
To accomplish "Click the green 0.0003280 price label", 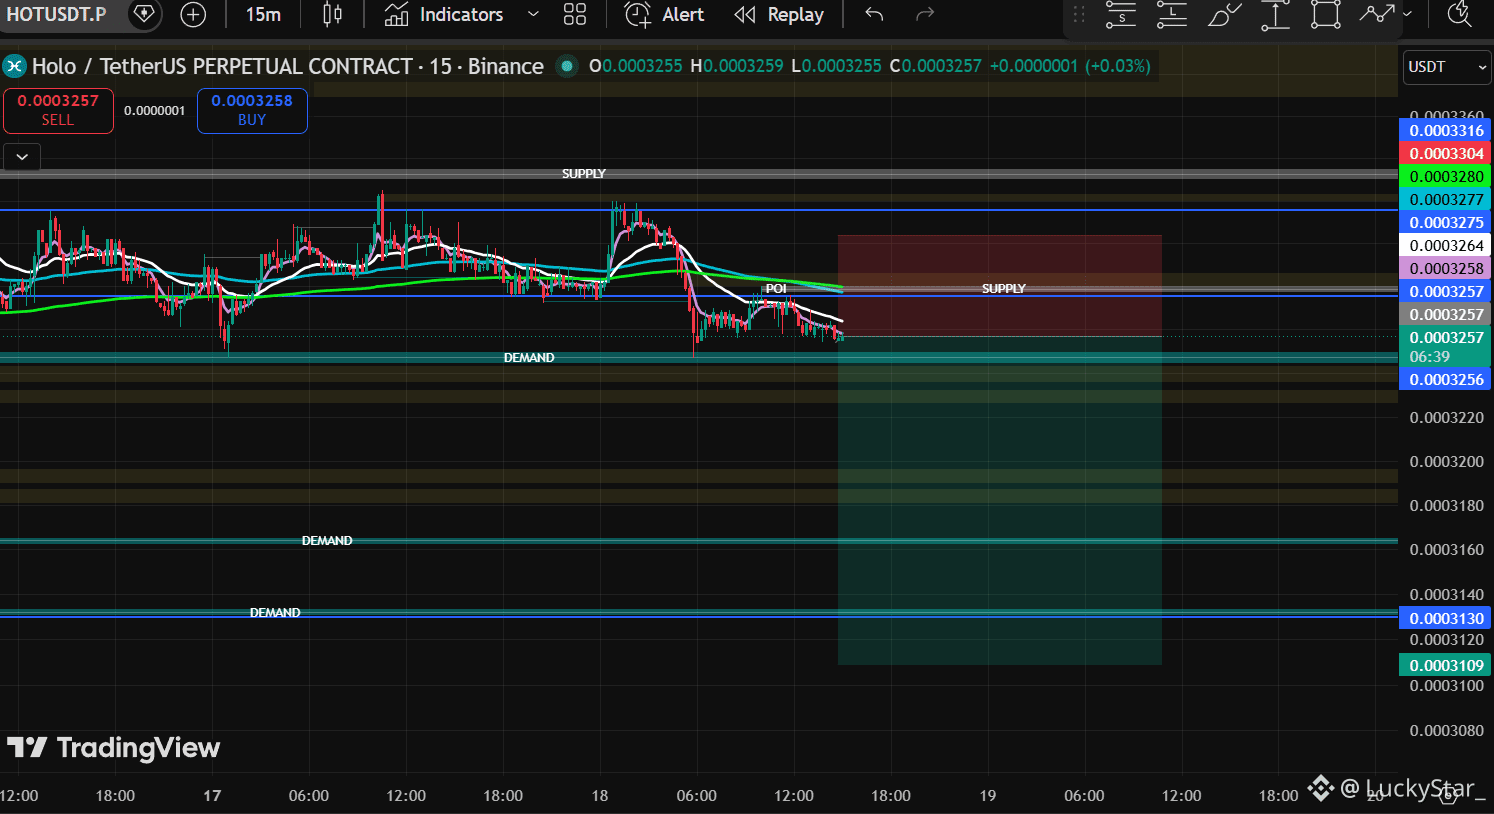I will click(x=1445, y=177).
